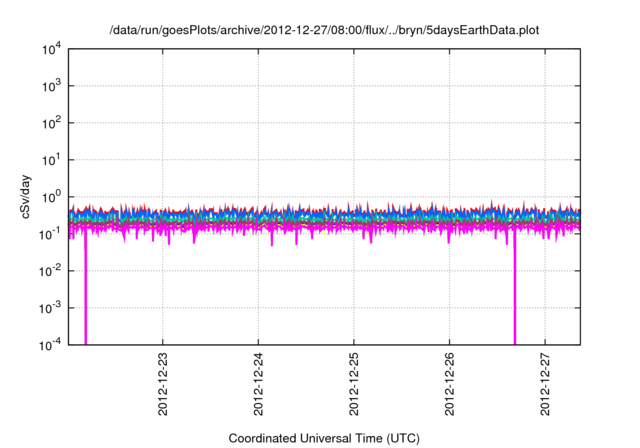Click the 10^4 y-axis tick label
This screenshot has width=640, height=448.
click(52, 49)
